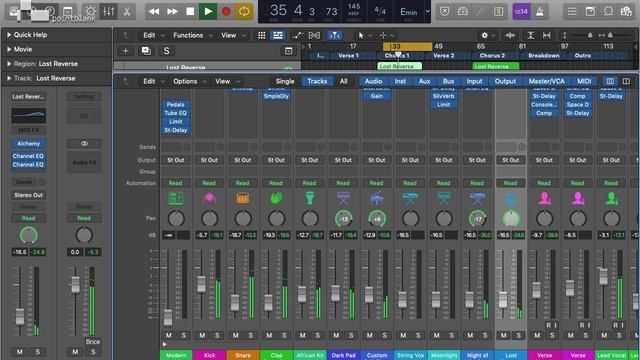Screen dimensions: 640x360
Task: Solo the Snare channel strip
Action: click(x=251, y=336)
